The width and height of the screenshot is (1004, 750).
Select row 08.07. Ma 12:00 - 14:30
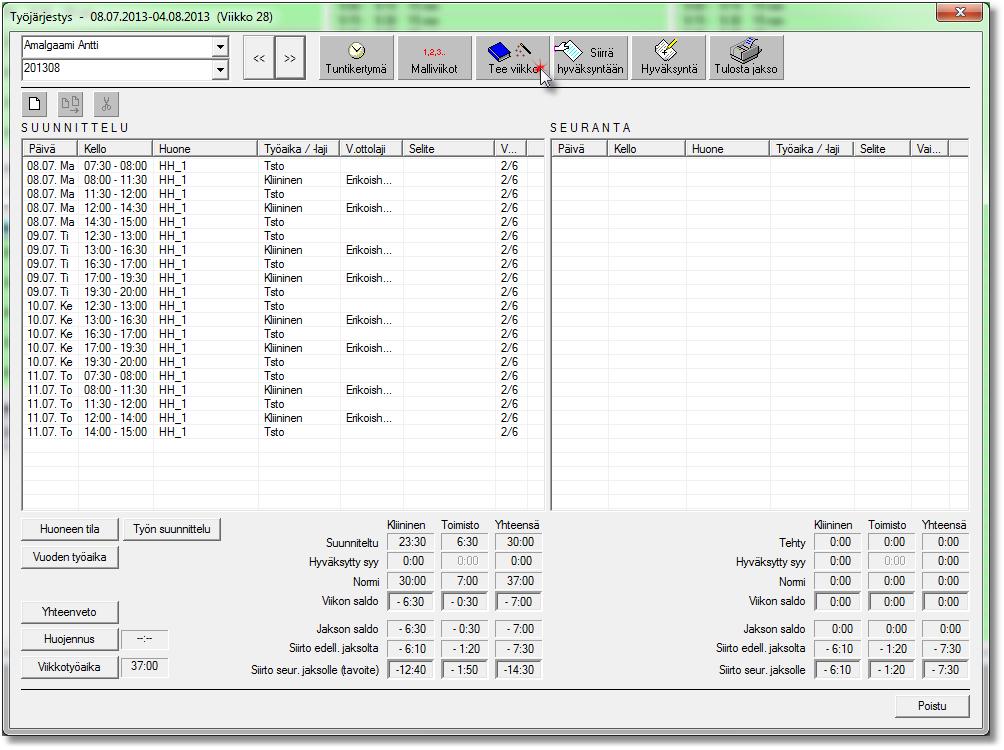[x=283, y=208]
